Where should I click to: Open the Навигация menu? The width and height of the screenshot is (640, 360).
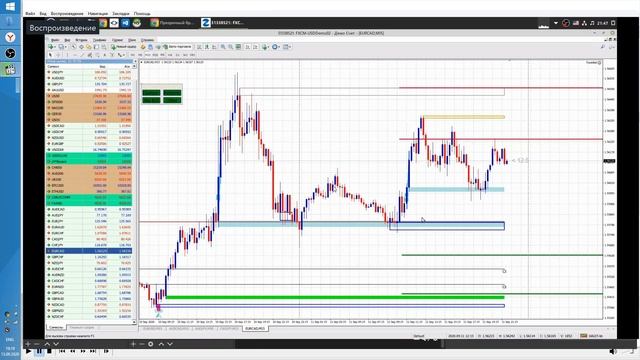(x=98, y=13)
